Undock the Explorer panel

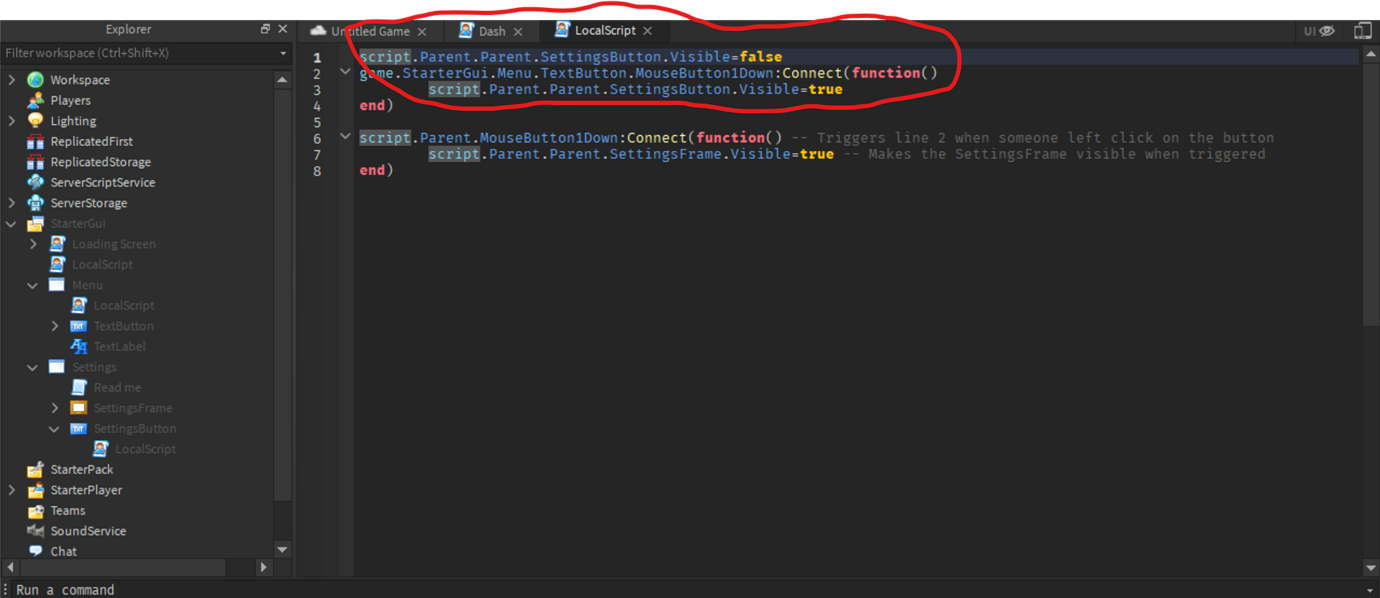265,30
